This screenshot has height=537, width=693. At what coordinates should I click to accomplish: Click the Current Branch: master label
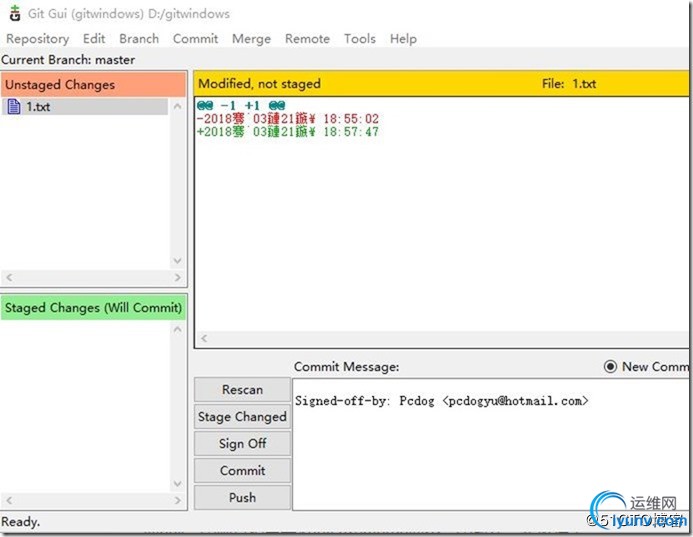tap(68, 60)
